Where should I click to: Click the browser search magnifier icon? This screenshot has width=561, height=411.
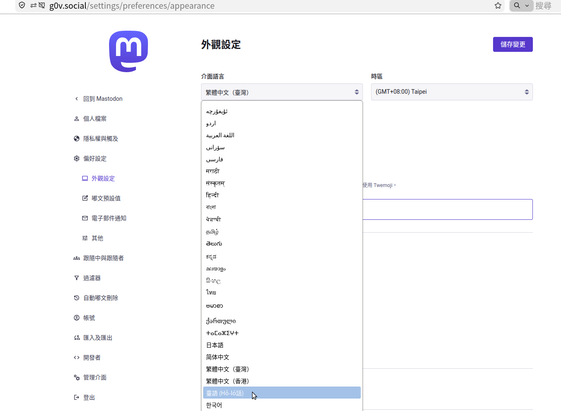coord(517,6)
